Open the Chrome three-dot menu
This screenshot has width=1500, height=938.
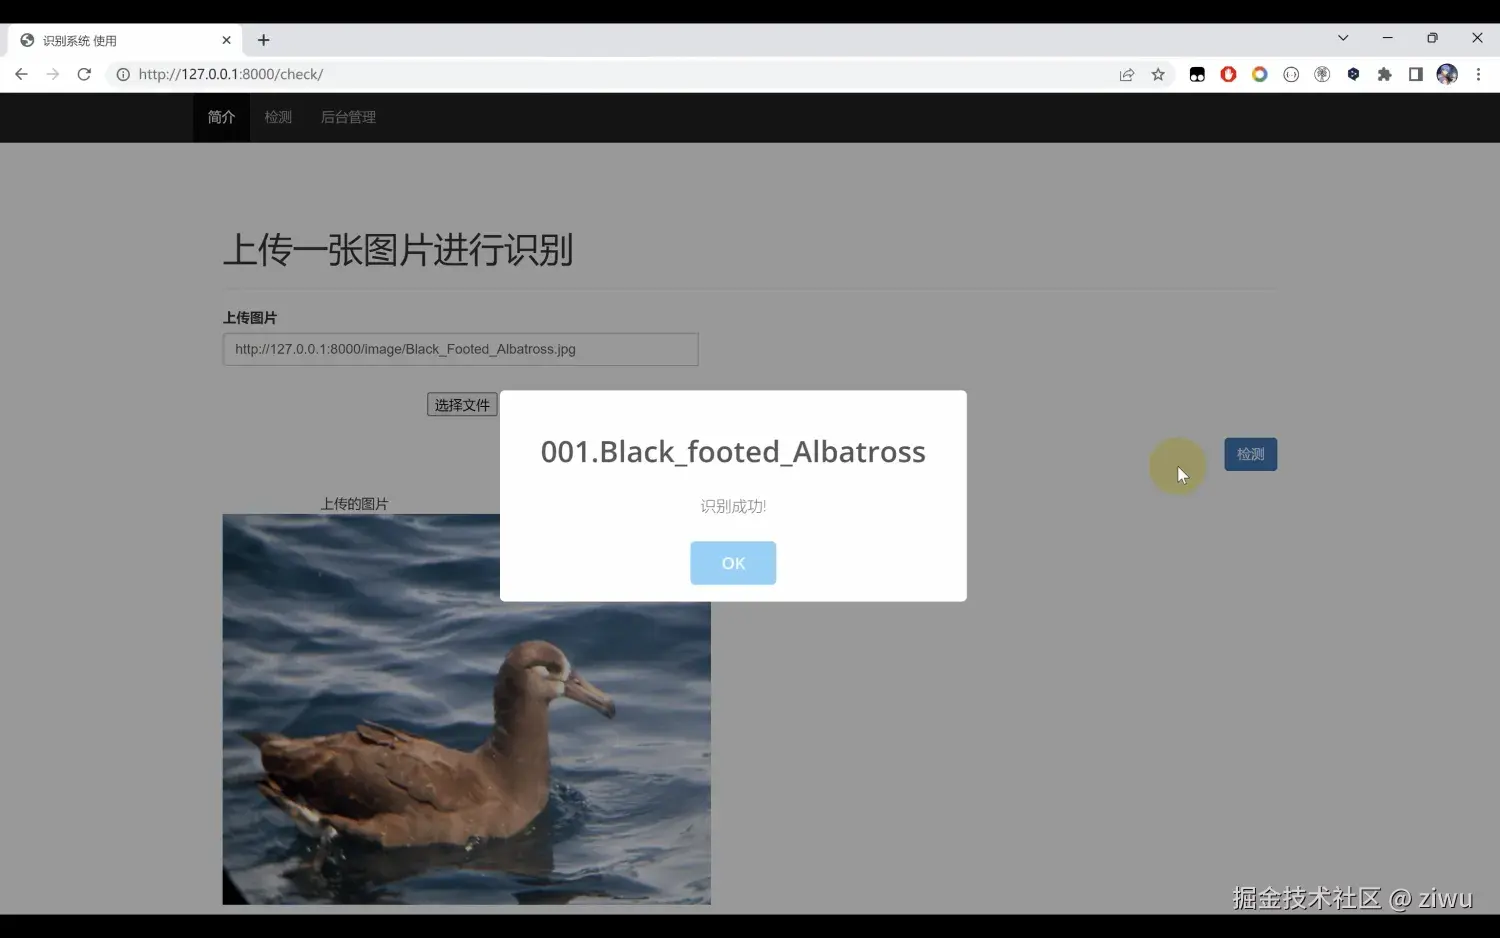pos(1480,74)
